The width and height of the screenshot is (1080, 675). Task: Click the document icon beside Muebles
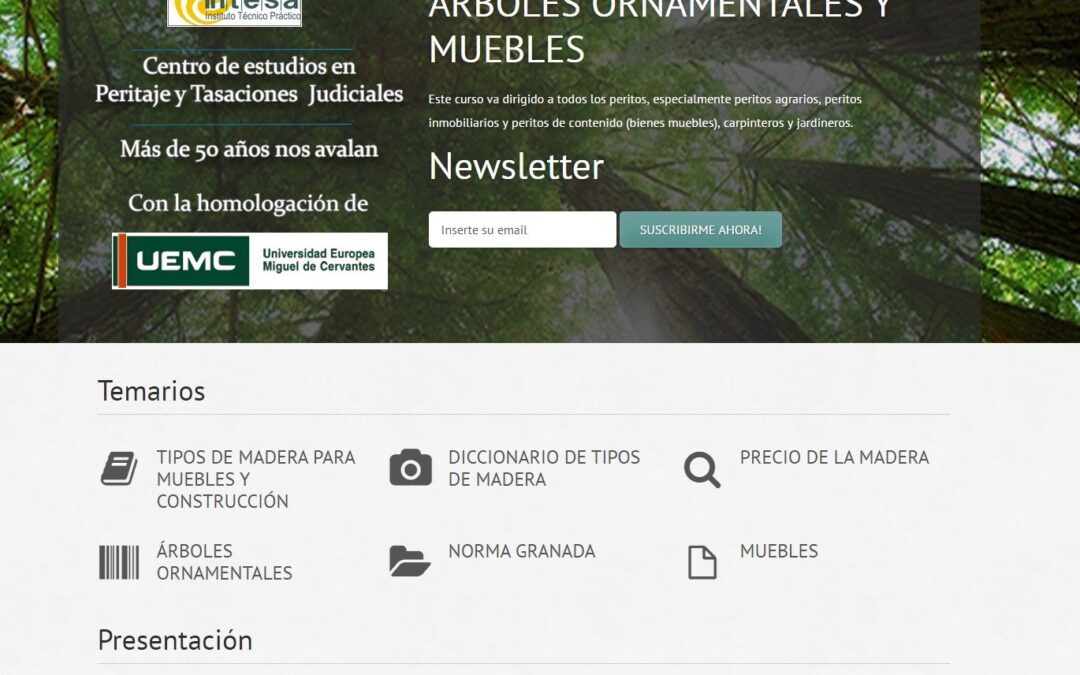701,563
